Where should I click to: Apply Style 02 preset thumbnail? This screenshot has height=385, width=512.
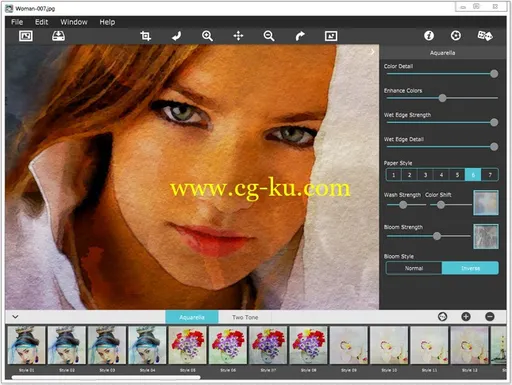point(67,345)
